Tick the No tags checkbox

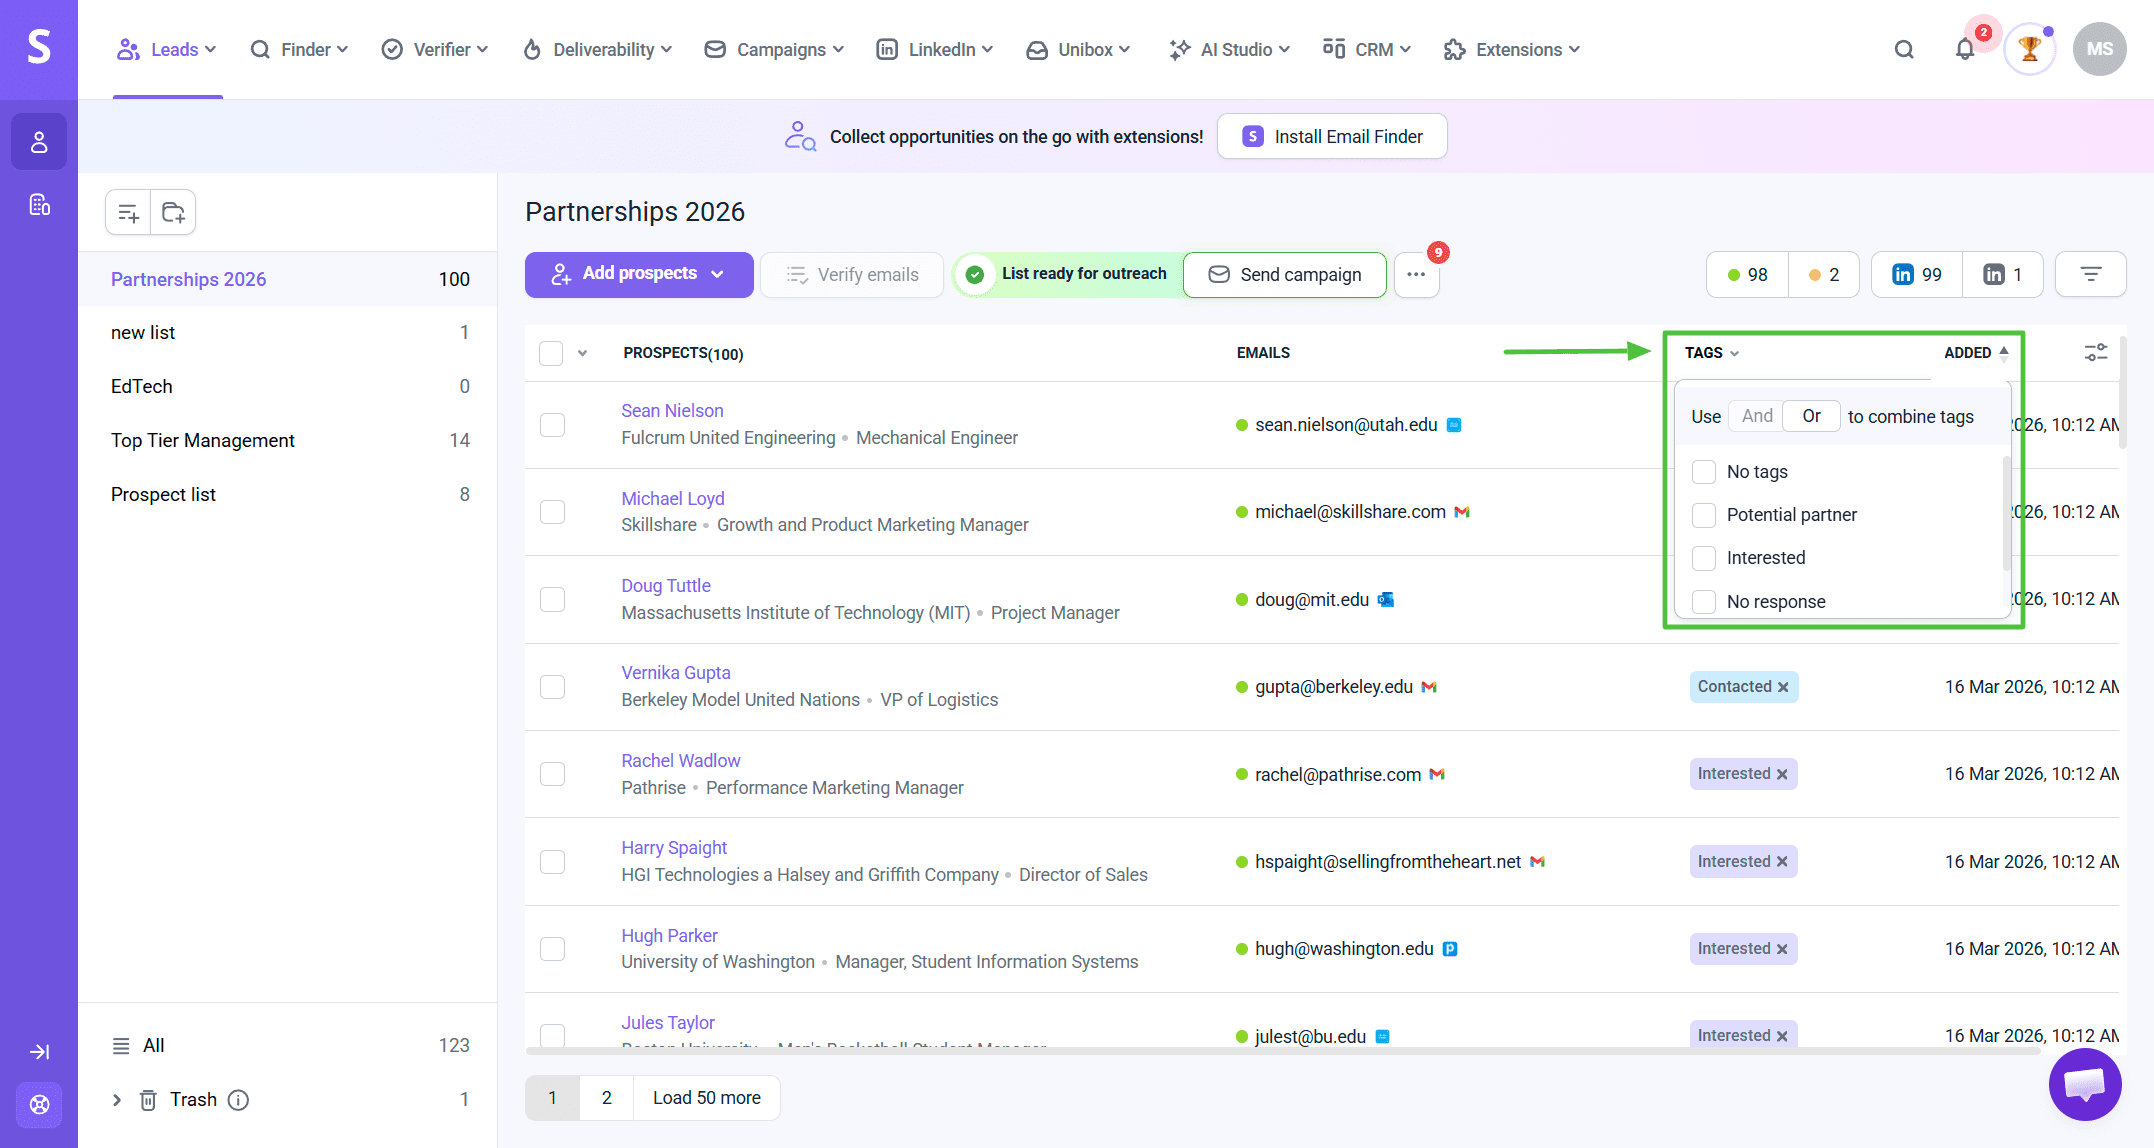1704,472
